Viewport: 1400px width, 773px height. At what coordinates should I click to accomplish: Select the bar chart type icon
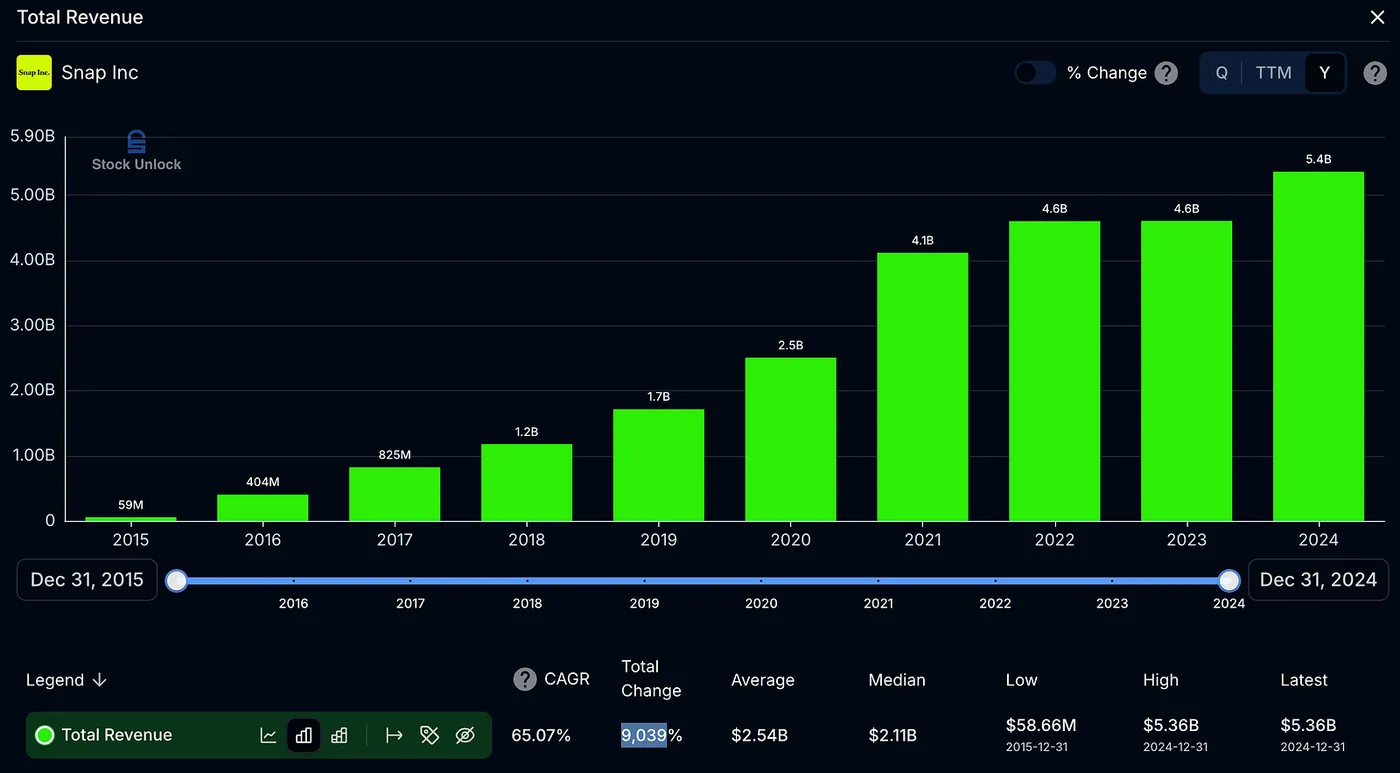pyautogui.click(x=303, y=735)
